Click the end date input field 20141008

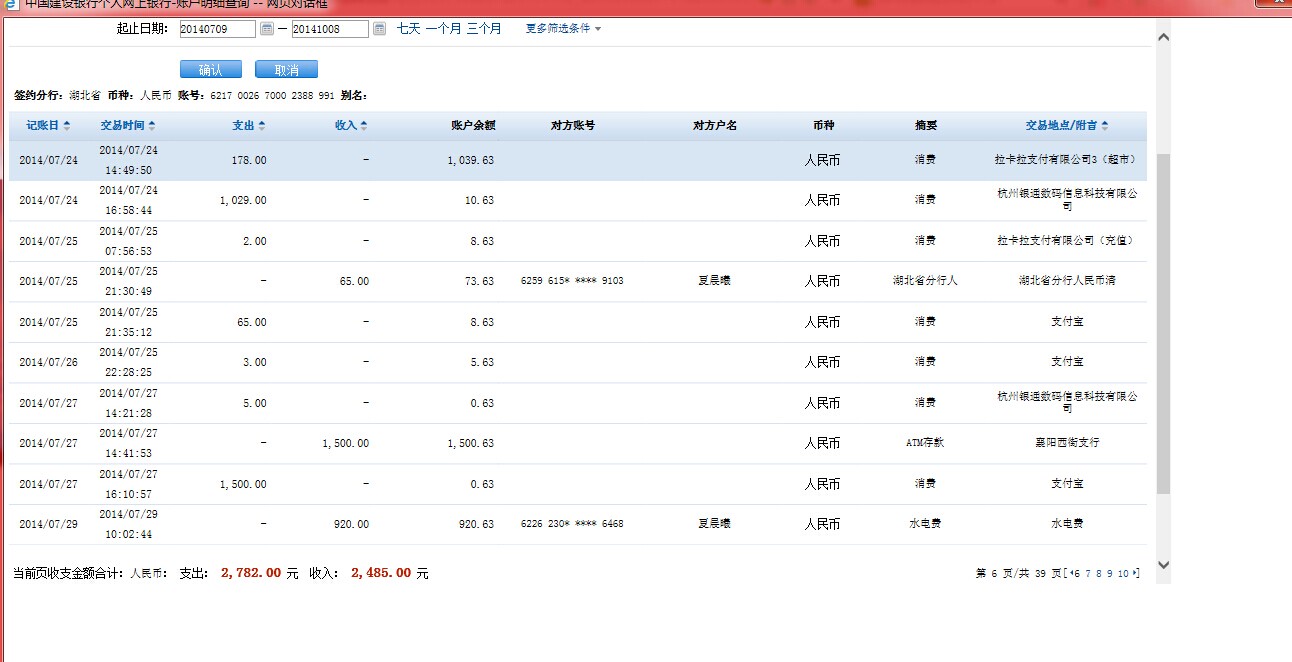[329, 29]
